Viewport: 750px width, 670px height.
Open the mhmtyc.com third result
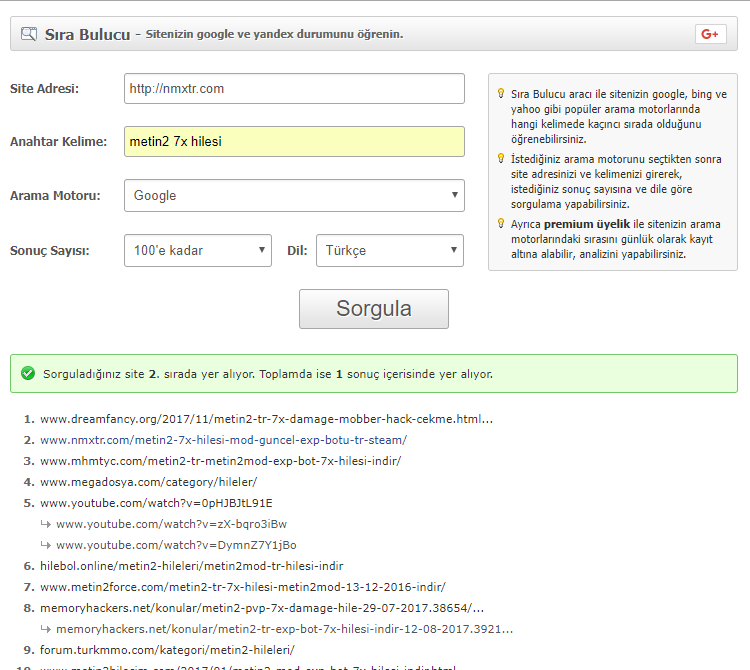click(221, 461)
